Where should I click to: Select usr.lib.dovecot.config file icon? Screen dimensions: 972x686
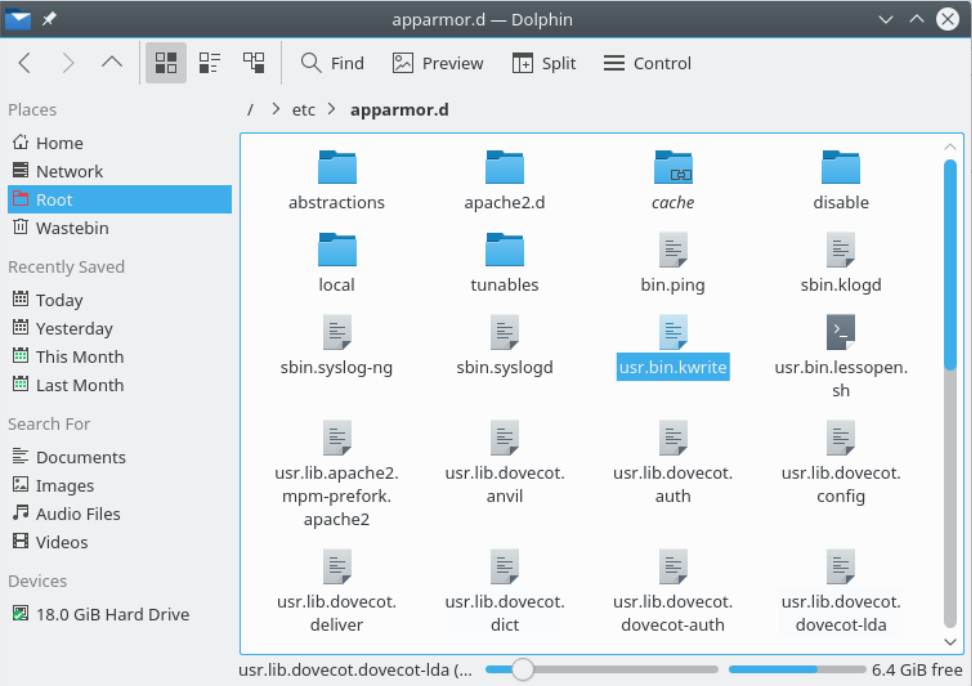pyautogui.click(x=841, y=438)
